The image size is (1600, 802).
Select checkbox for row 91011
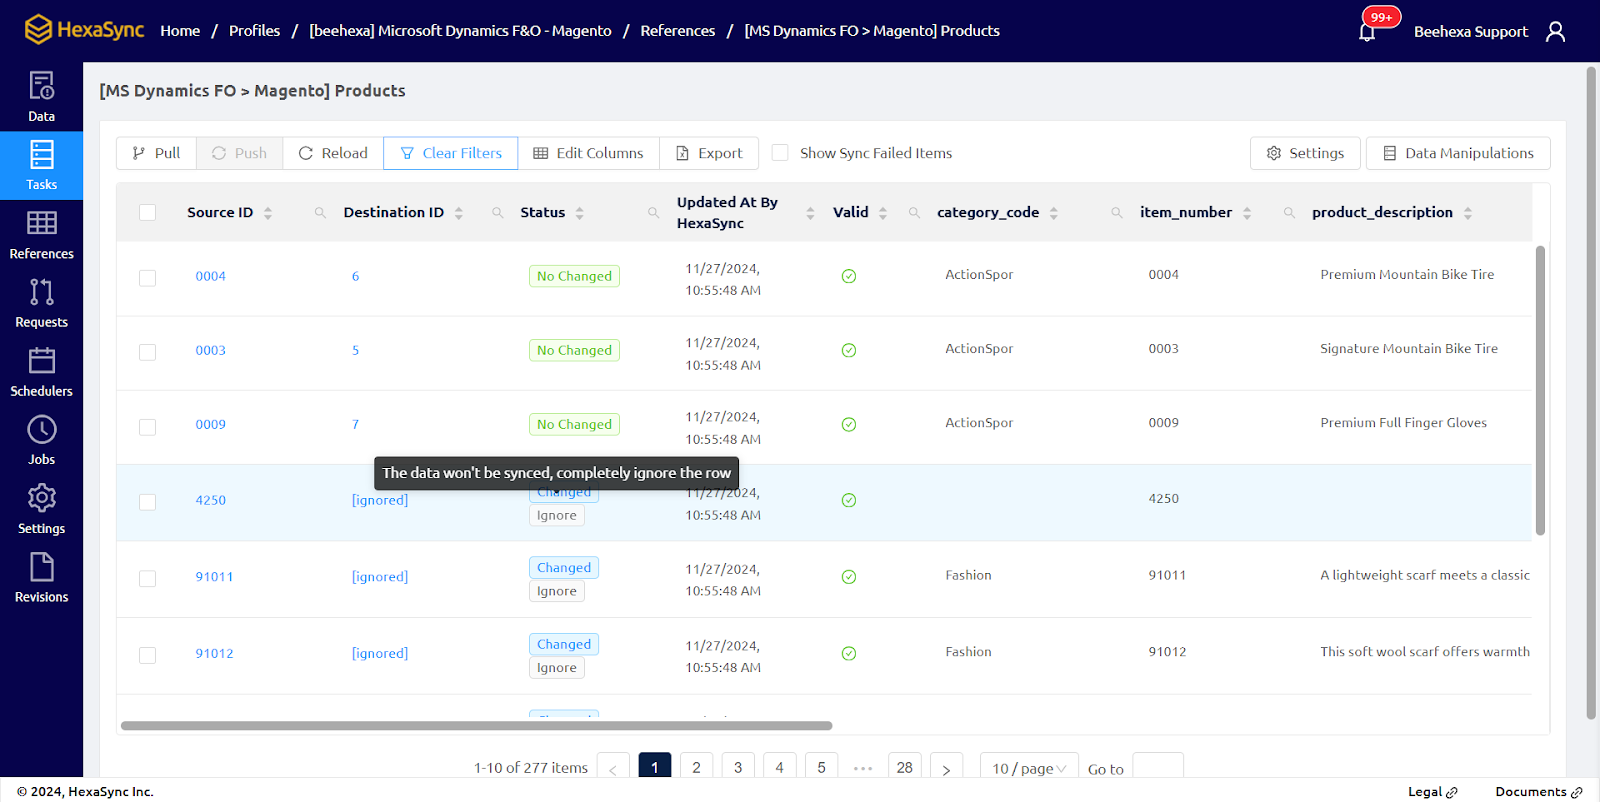(x=147, y=578)
